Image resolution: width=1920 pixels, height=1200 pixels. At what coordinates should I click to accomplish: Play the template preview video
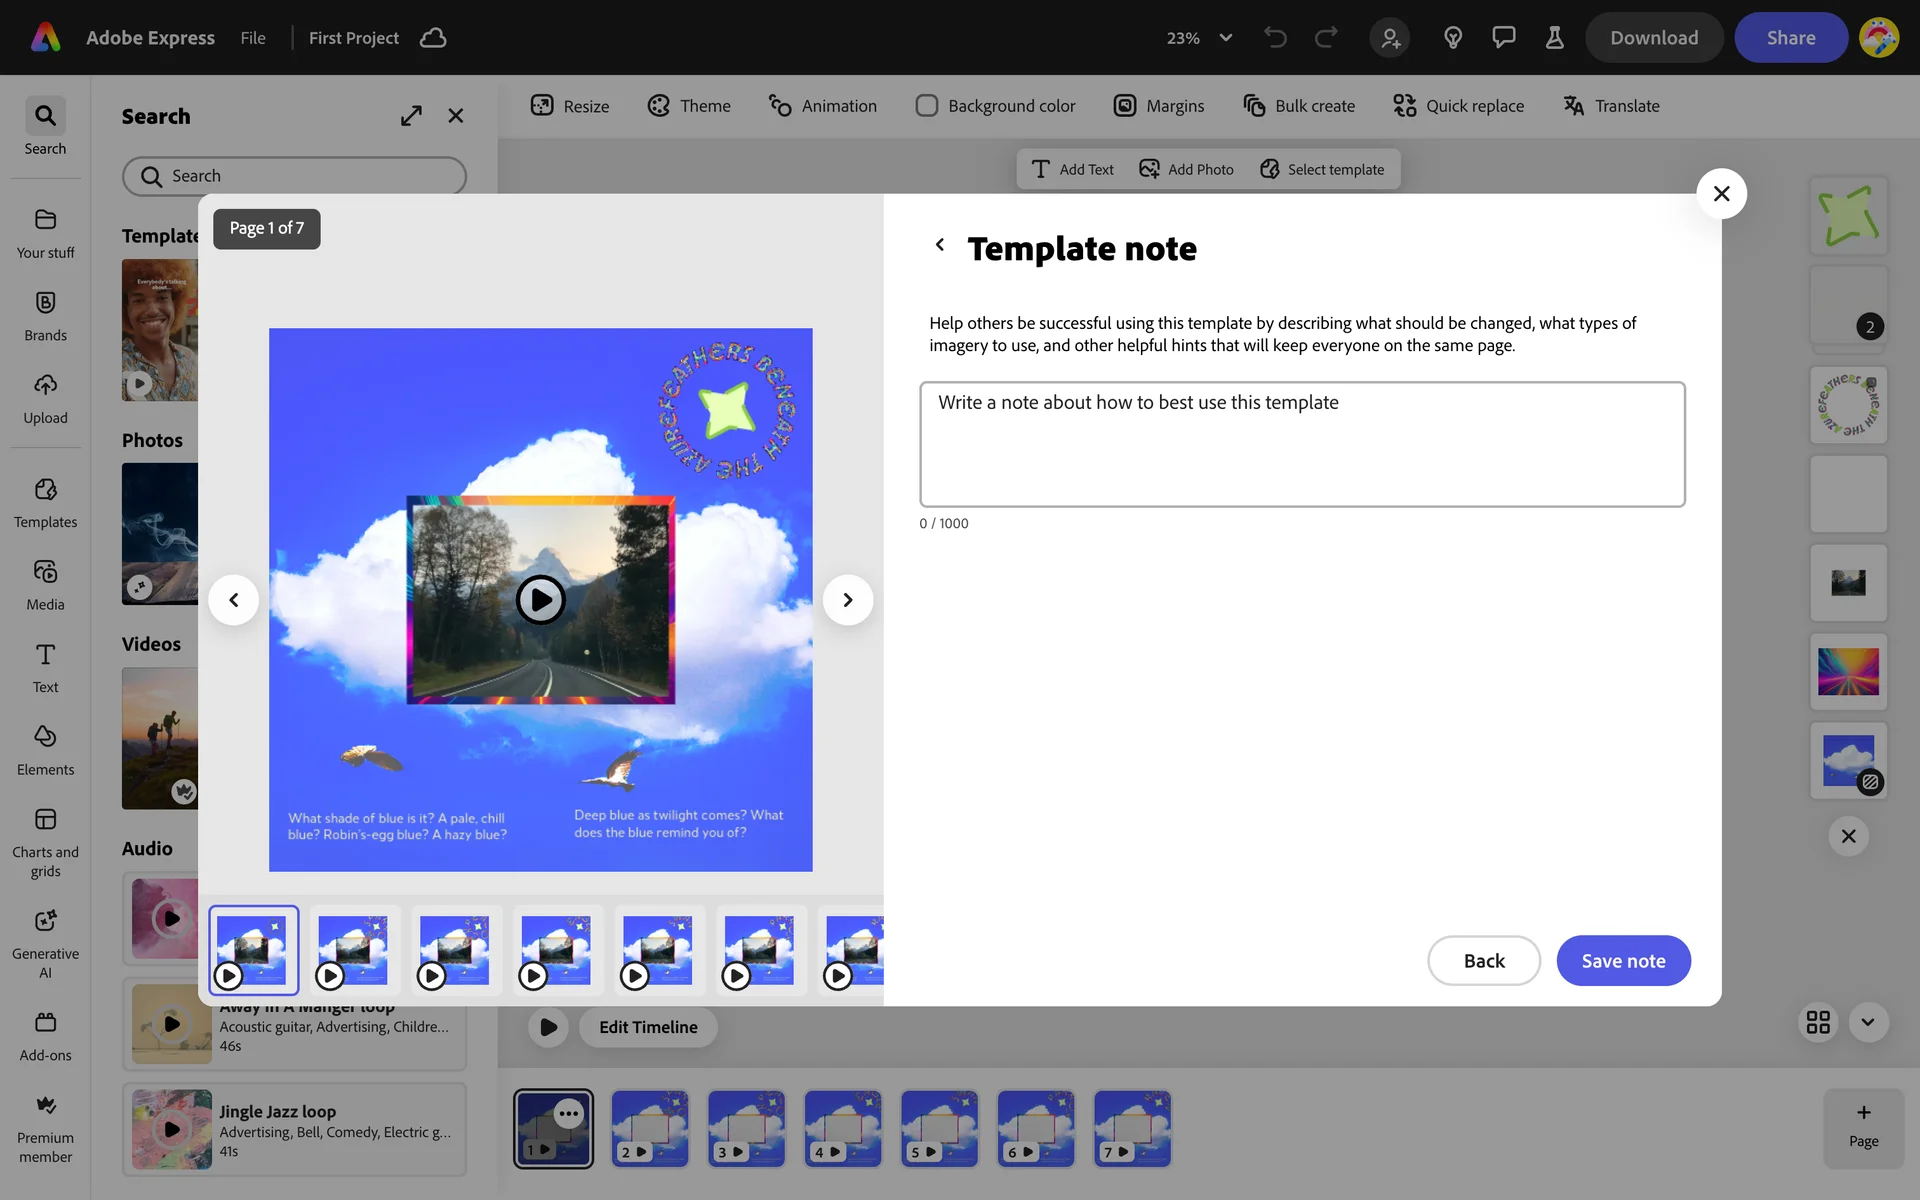click(540, 600)
